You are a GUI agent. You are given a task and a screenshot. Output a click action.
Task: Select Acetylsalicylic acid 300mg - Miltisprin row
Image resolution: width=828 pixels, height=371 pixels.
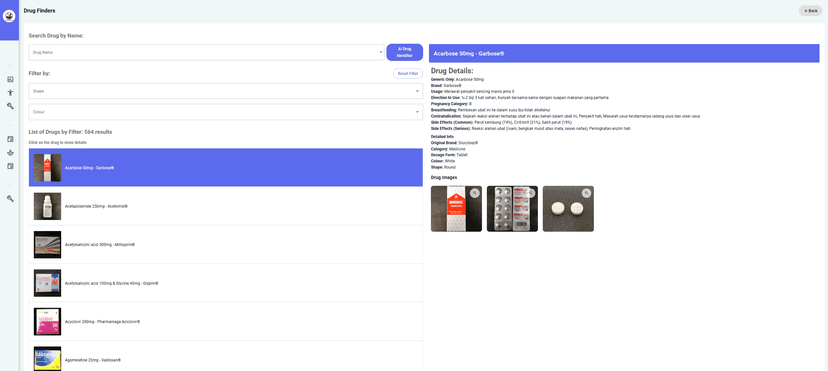226,244
